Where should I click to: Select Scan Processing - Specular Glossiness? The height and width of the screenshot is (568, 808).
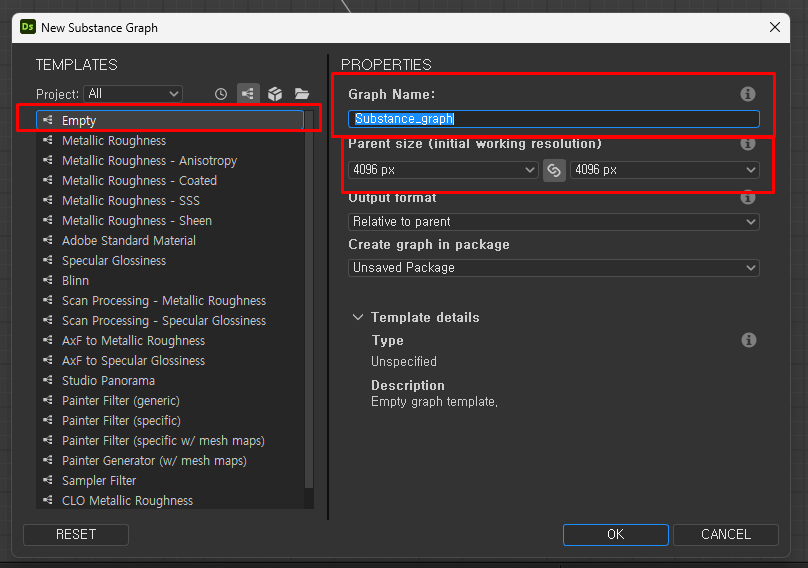pyautogui.click(x=170, y=321)
